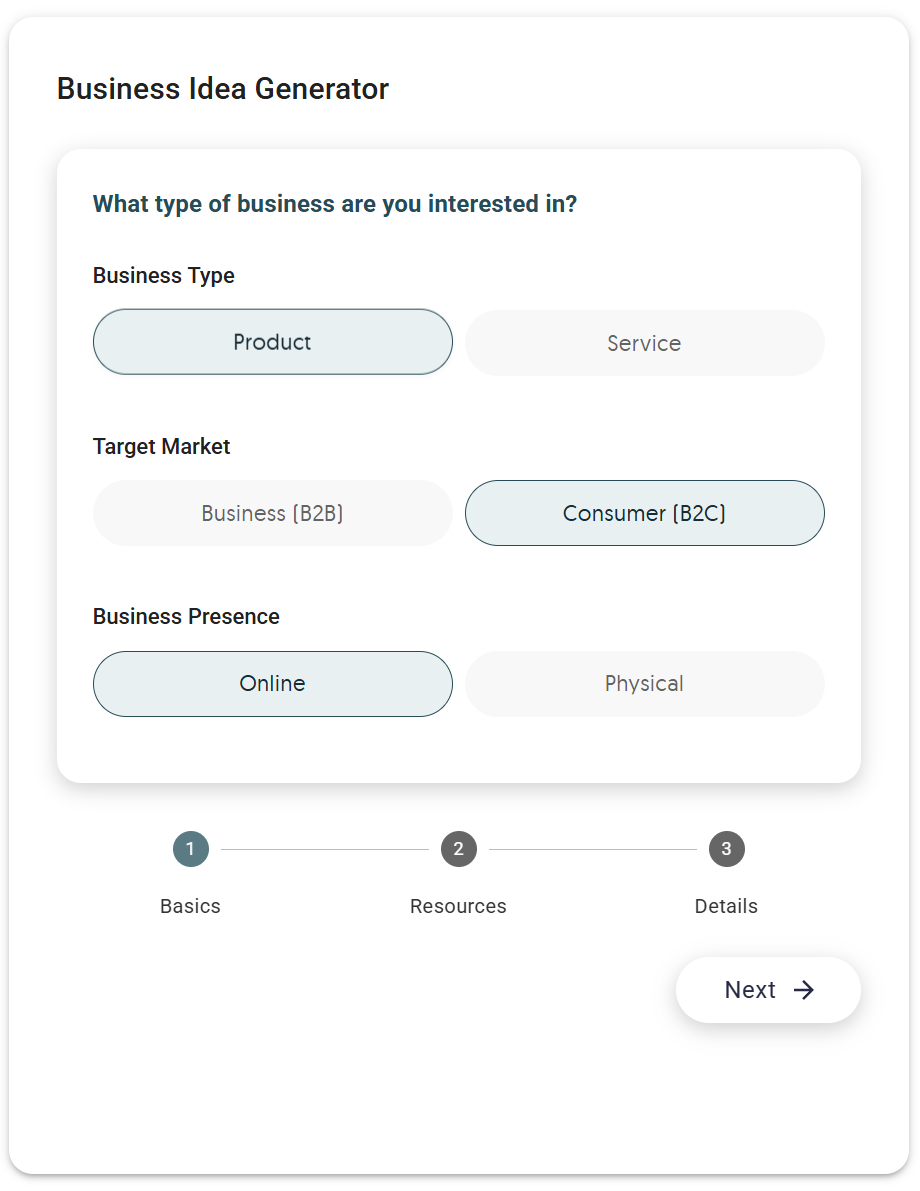Viewport: 920px width, 1191px height.
Task: Click the Resources step label
Action: 458,906
